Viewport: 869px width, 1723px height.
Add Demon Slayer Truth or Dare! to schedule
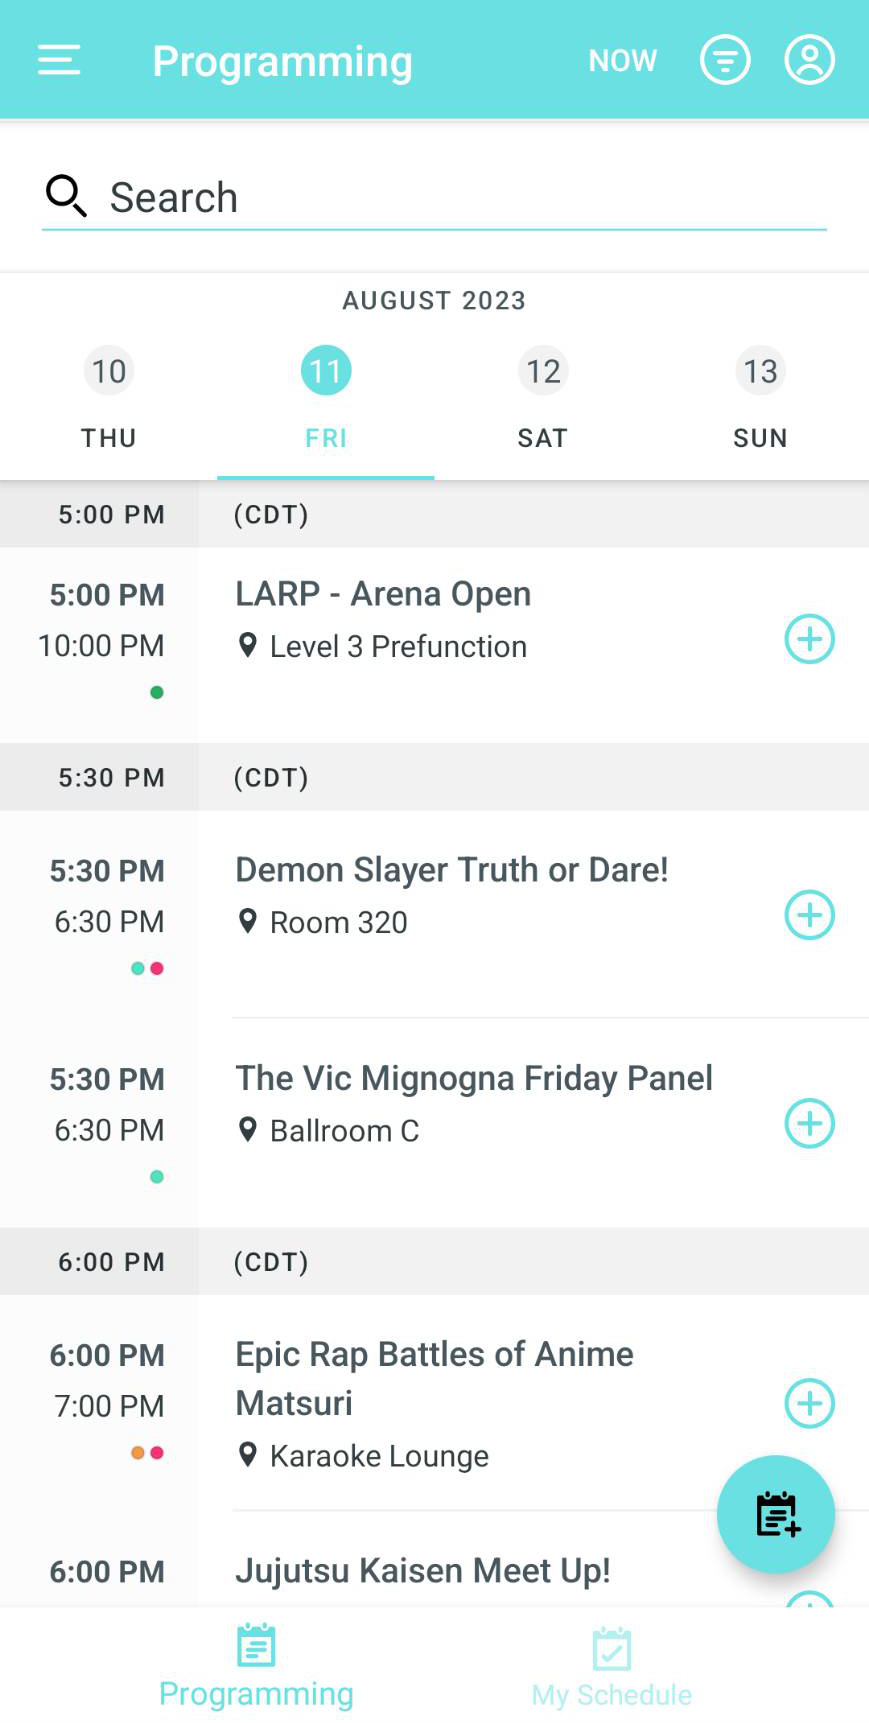point(809,915)
